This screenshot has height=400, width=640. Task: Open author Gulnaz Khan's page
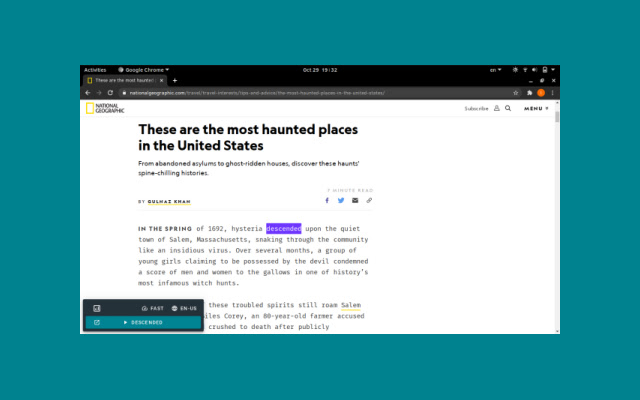(169, 202)
